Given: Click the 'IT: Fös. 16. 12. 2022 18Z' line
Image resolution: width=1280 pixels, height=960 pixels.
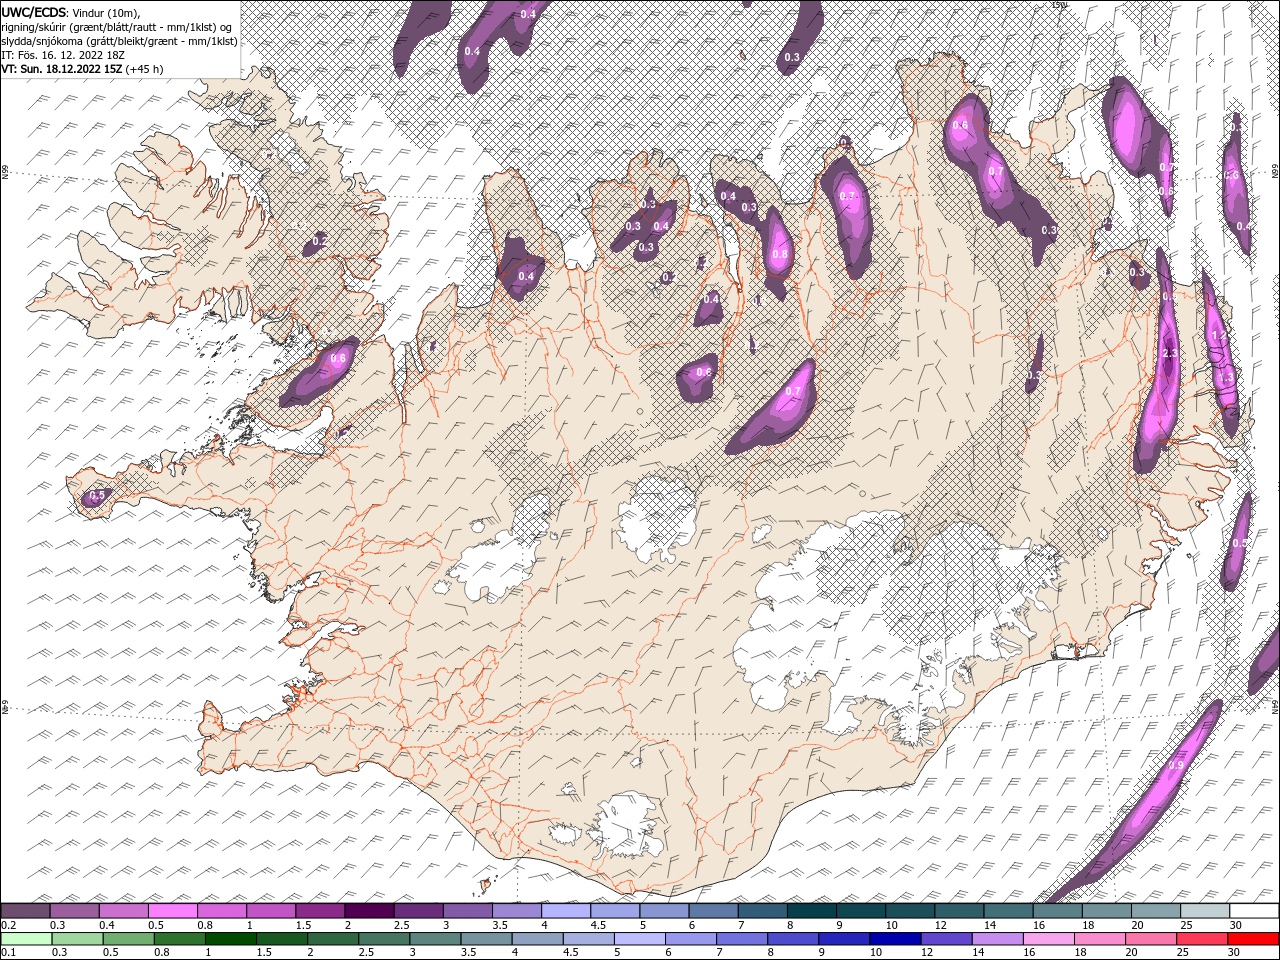Looking at the screenshot, I should [61, 55].
